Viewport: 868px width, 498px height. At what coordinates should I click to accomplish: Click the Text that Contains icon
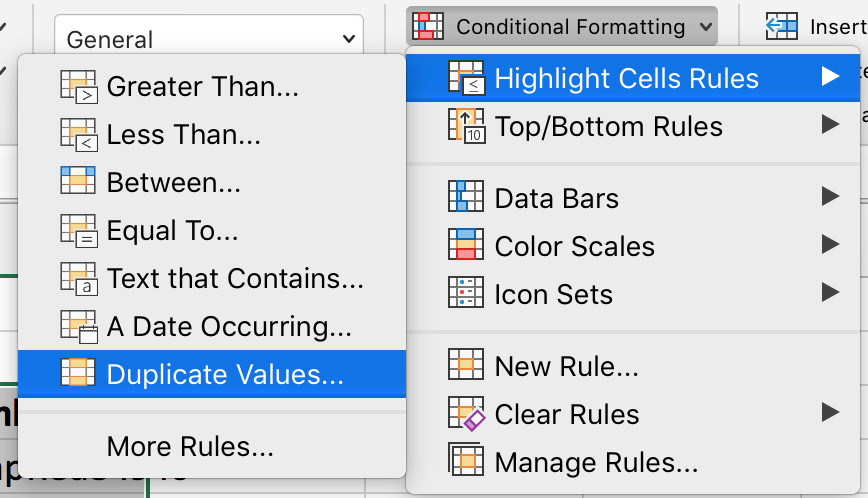[78, 279]
